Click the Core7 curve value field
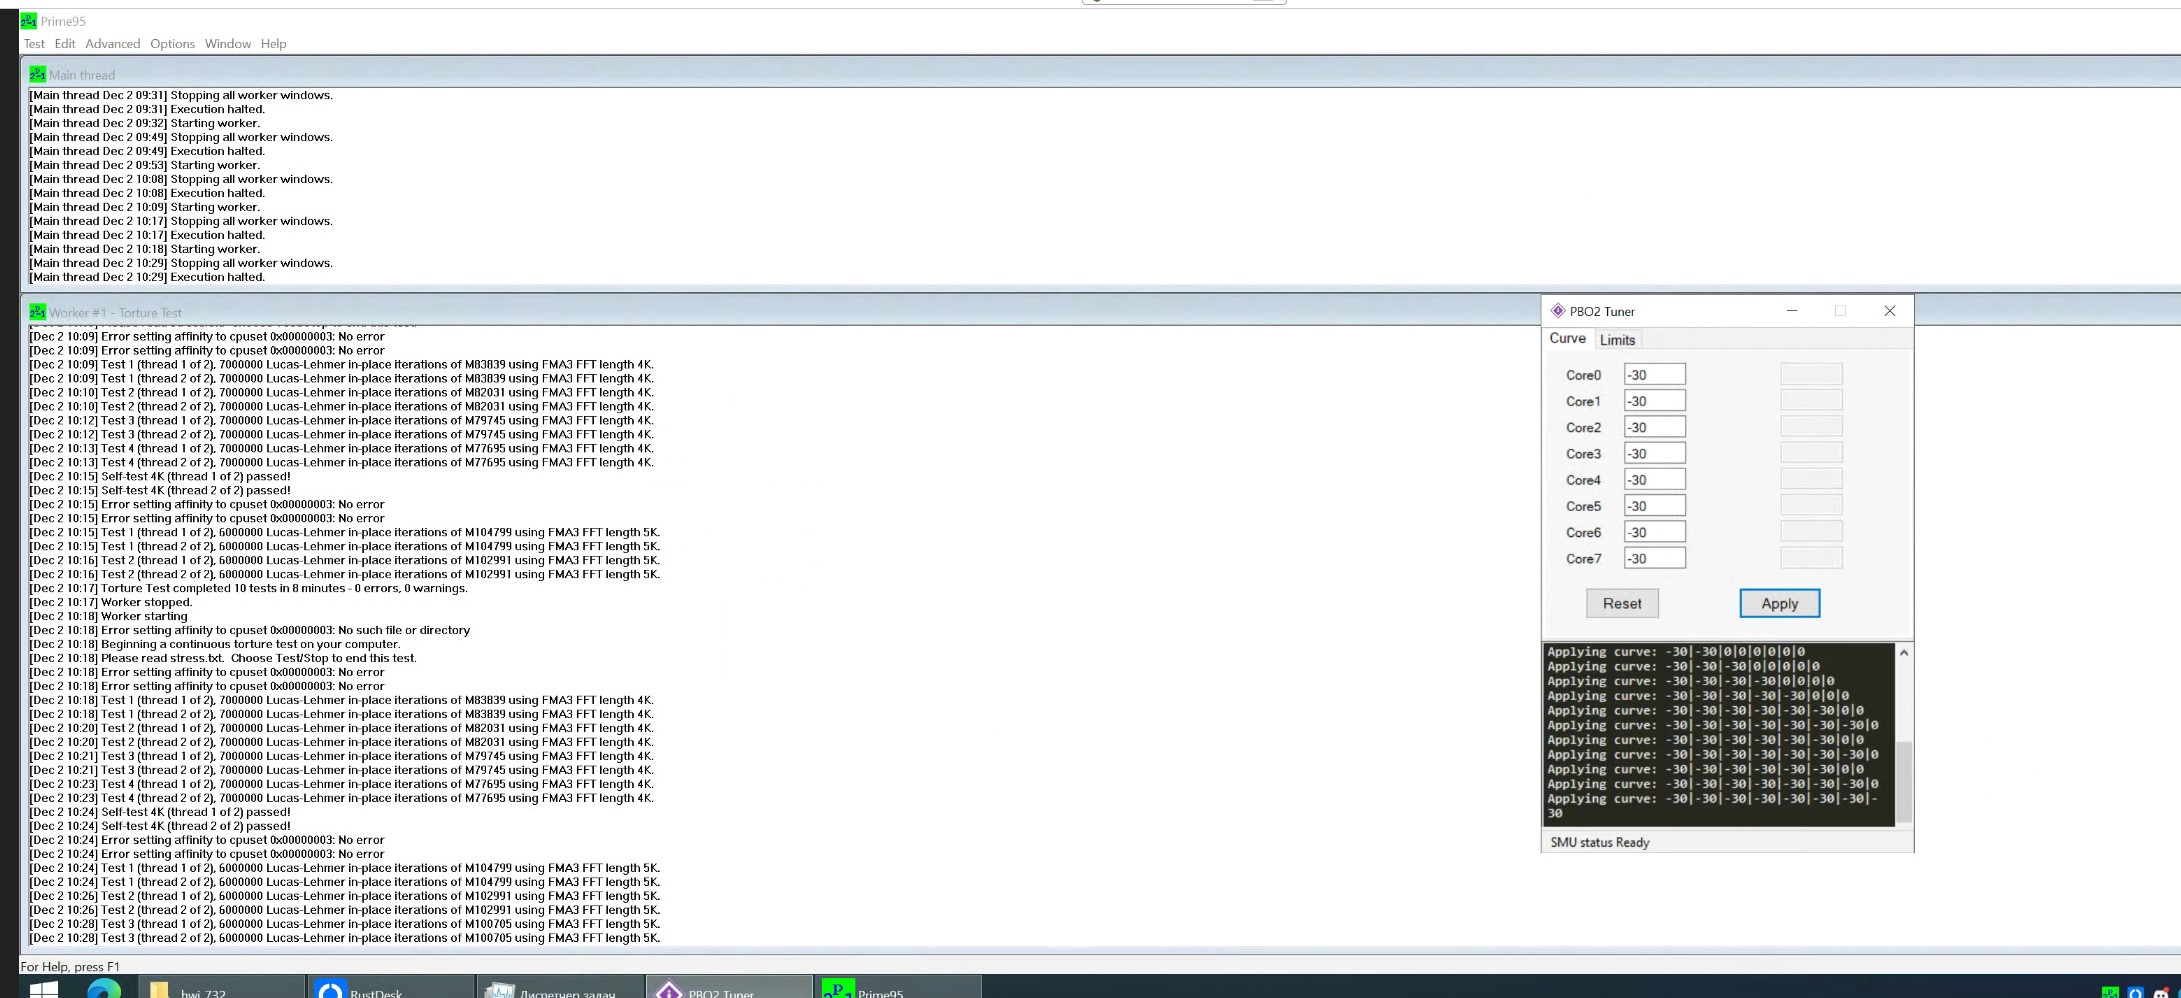2181x998 pixels. coord(1654,559)
